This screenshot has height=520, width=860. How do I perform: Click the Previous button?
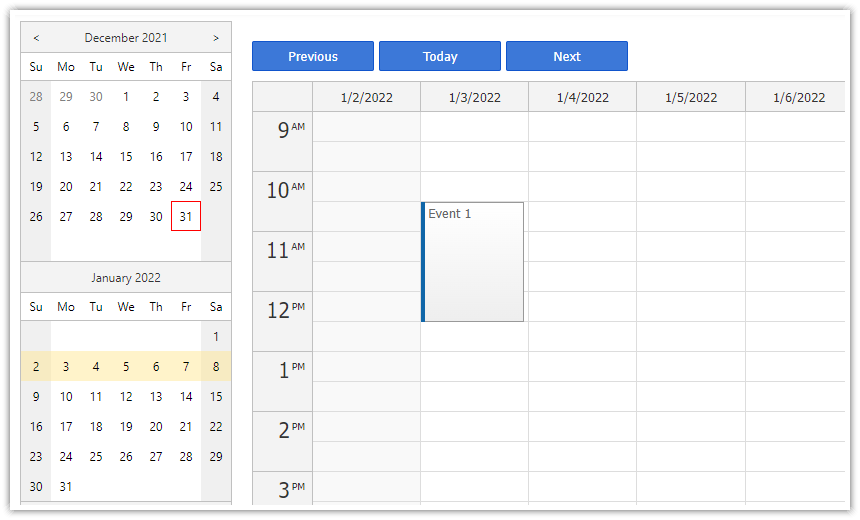pos(313,57)
